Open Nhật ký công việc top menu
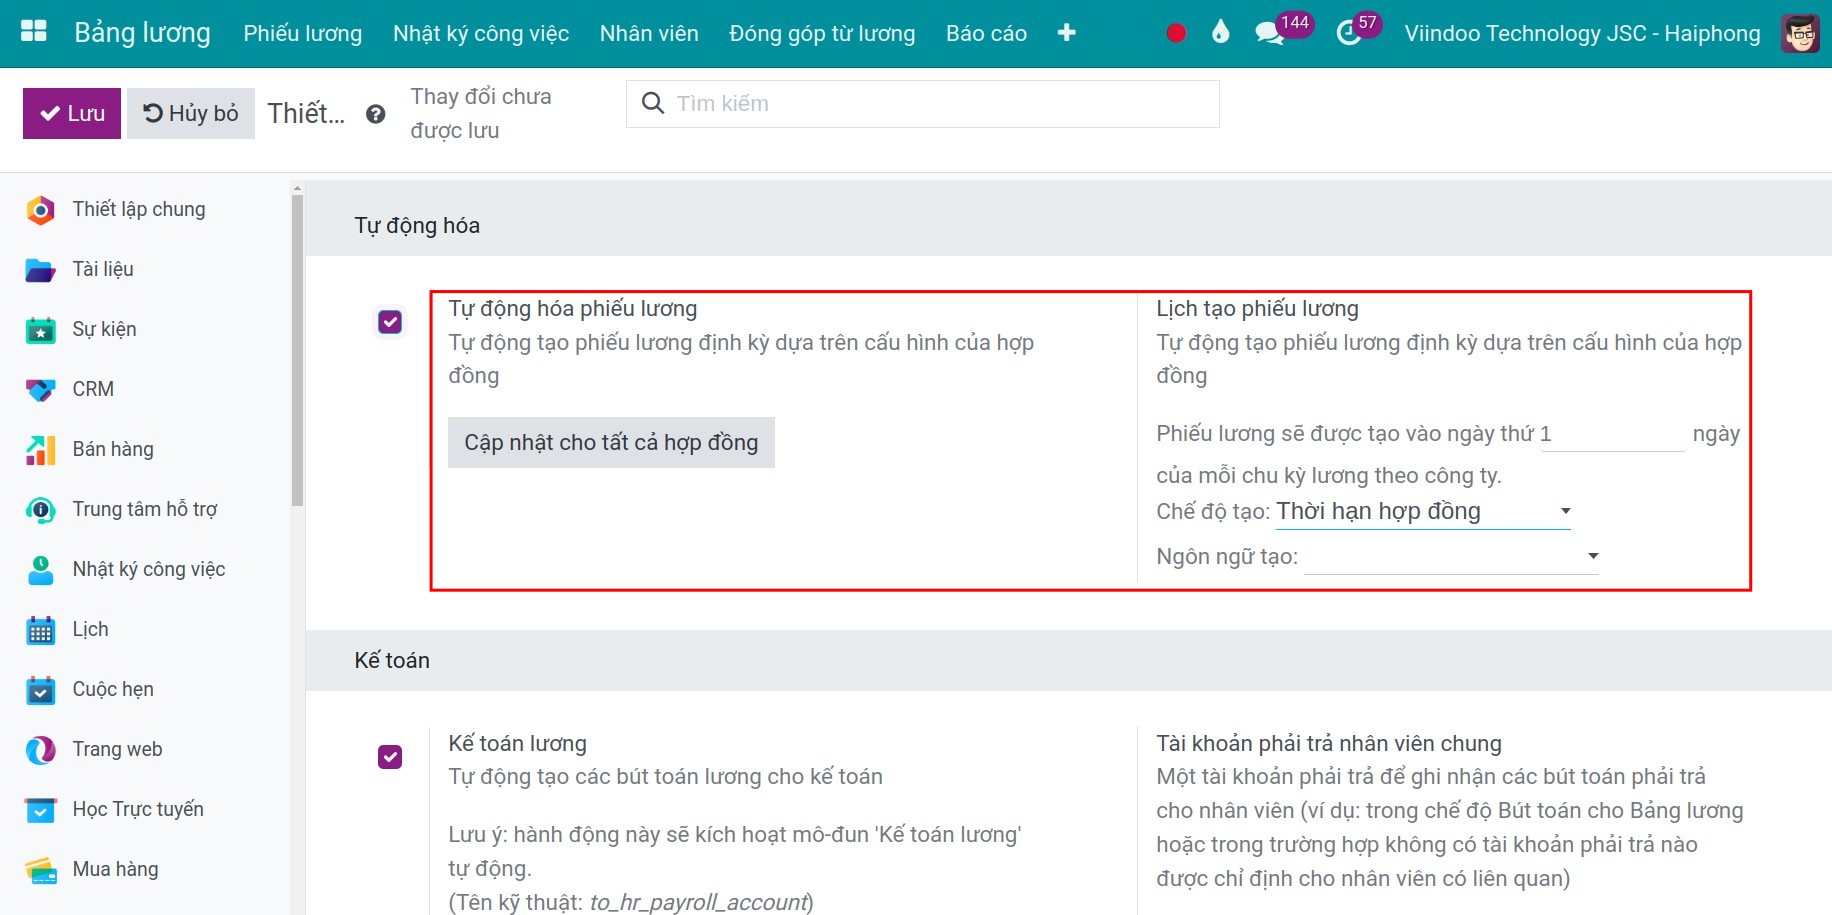The image size is (1832, 915). tap(481, 33)
